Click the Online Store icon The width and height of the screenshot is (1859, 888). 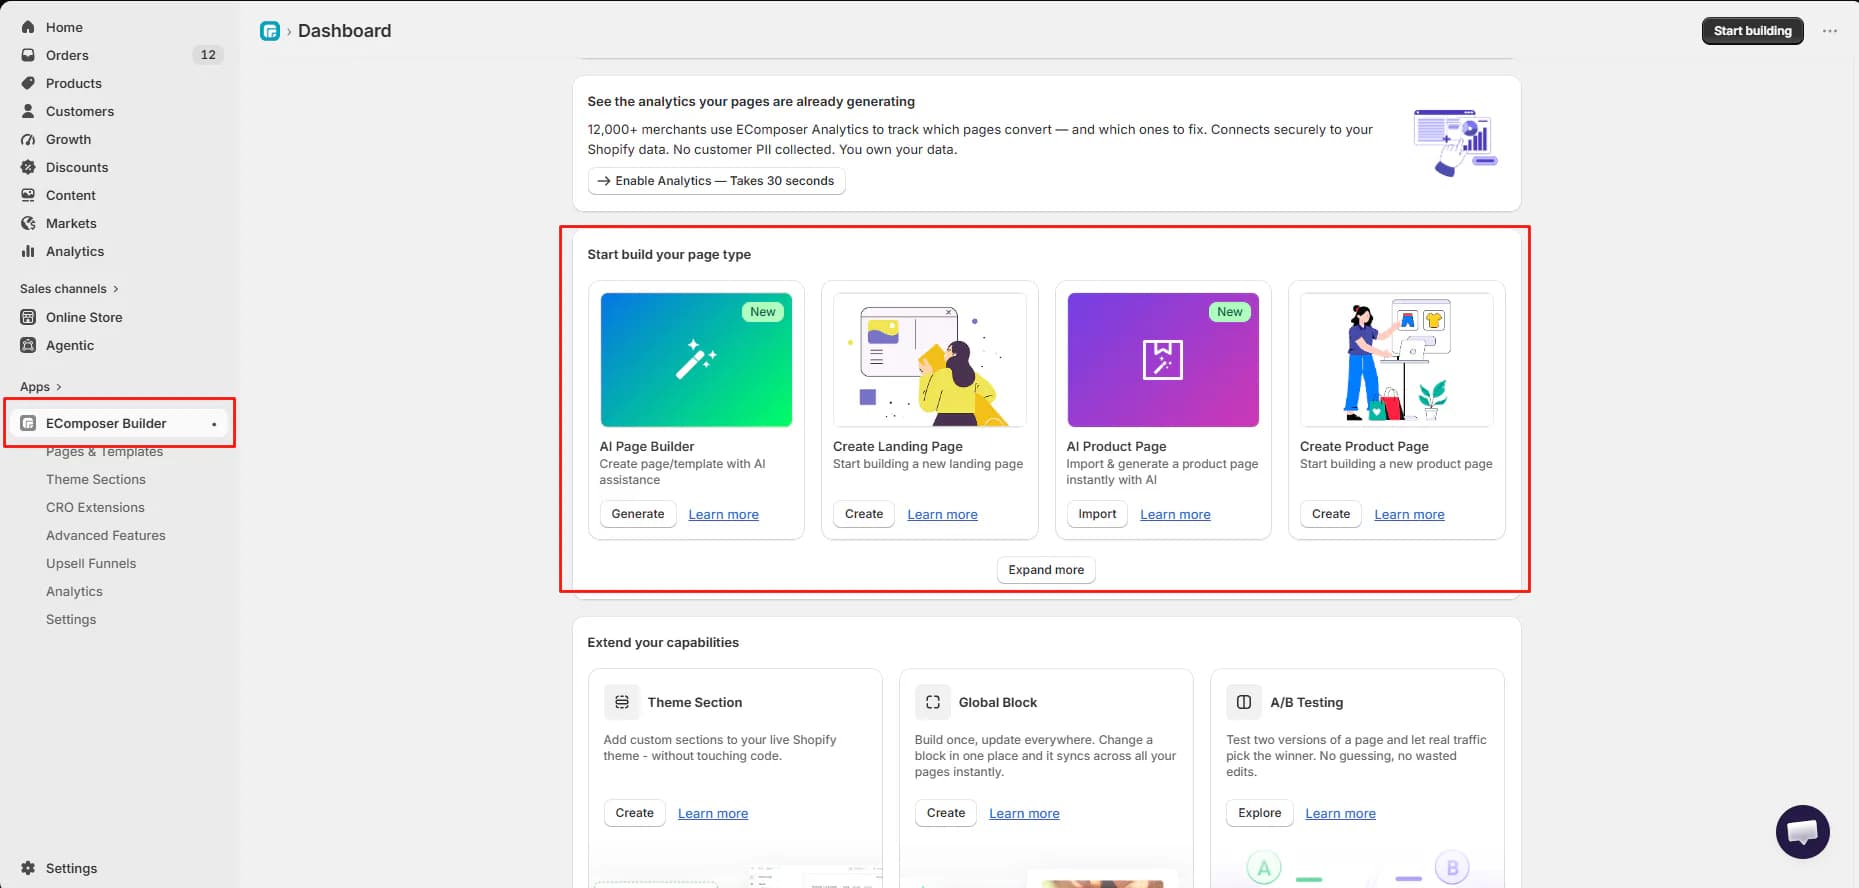point(28,317)
